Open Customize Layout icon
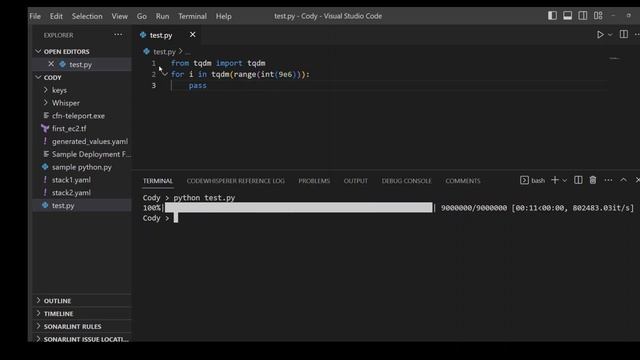640x360 pixels. point(598,16)
